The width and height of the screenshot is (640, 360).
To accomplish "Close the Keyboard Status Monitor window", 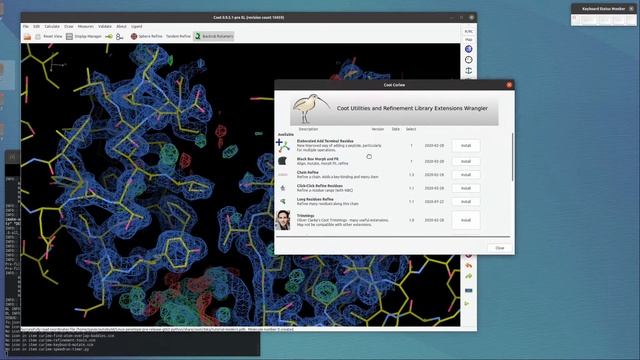I will (x=631, y=9).
